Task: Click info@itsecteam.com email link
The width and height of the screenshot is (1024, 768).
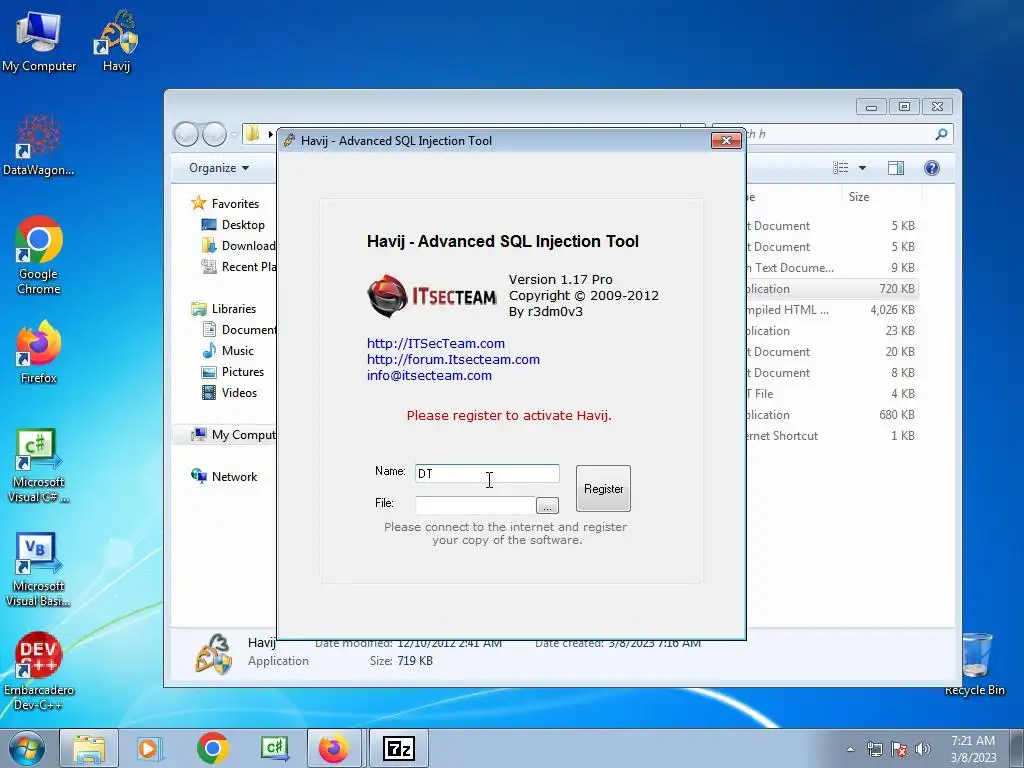Action: point(429,376)
